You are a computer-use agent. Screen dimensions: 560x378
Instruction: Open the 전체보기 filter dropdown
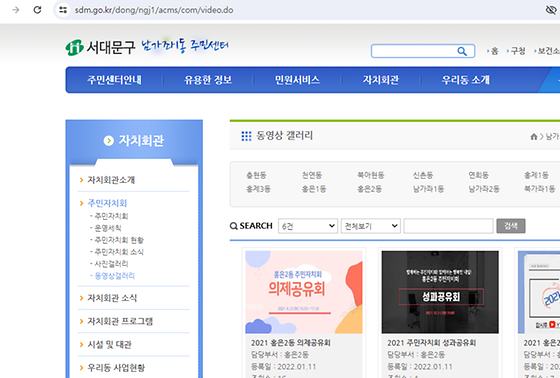pyautogui.click(x=371, y=226)
